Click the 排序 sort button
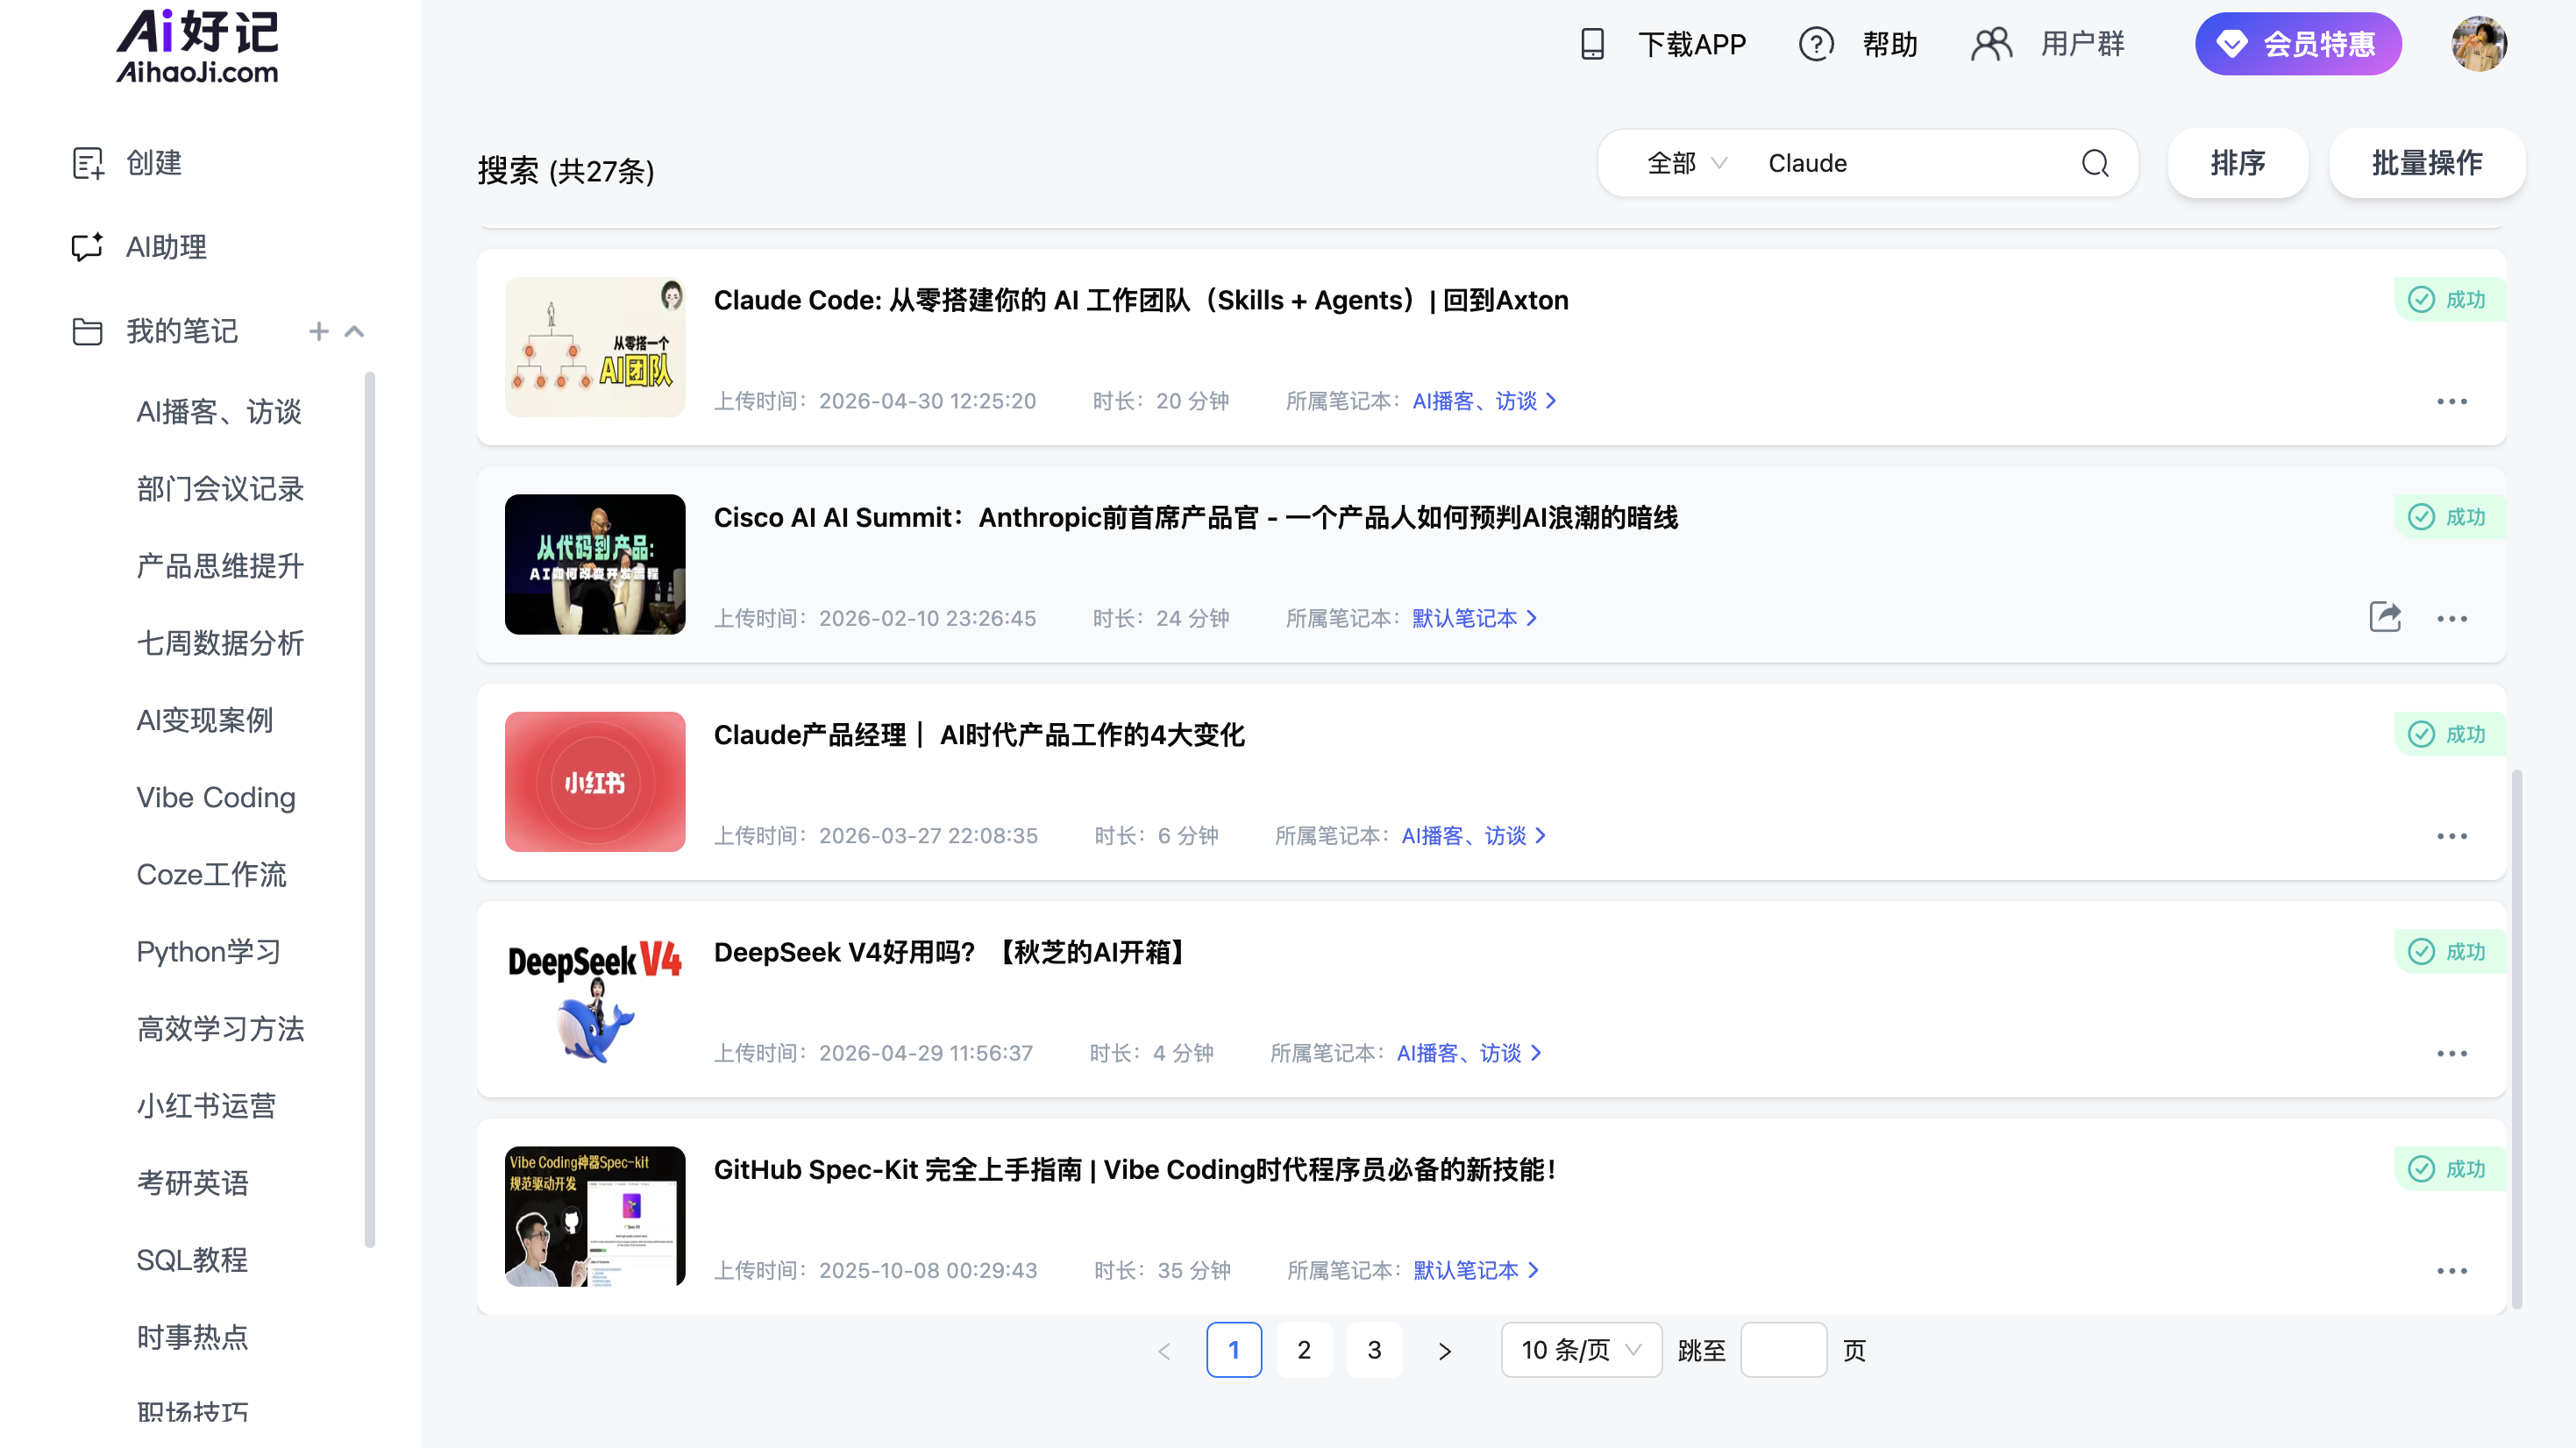This screenshot has height=1448, width=2576. [x=2238, y=163]
